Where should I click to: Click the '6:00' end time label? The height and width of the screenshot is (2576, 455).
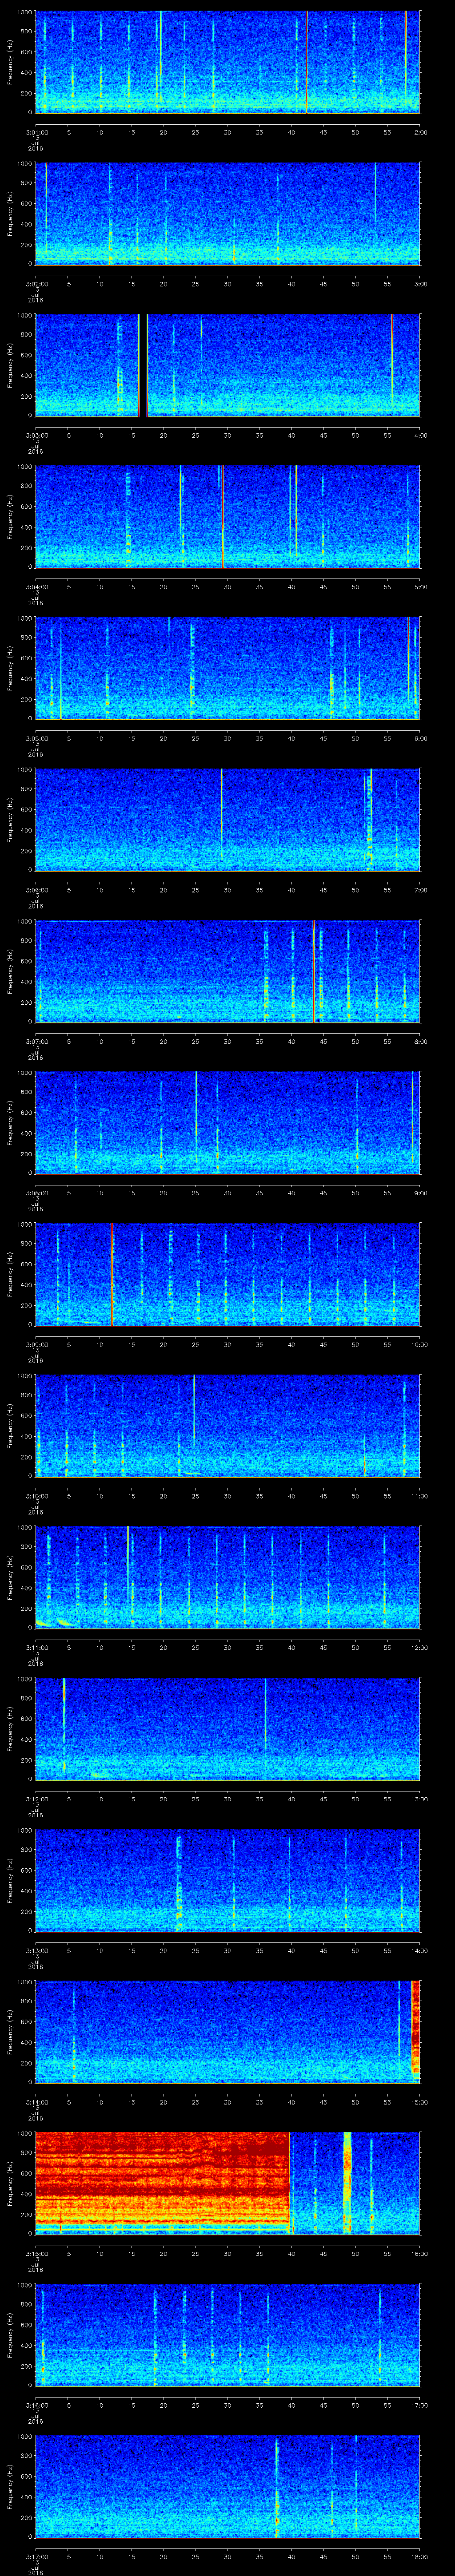pos(421,737)
